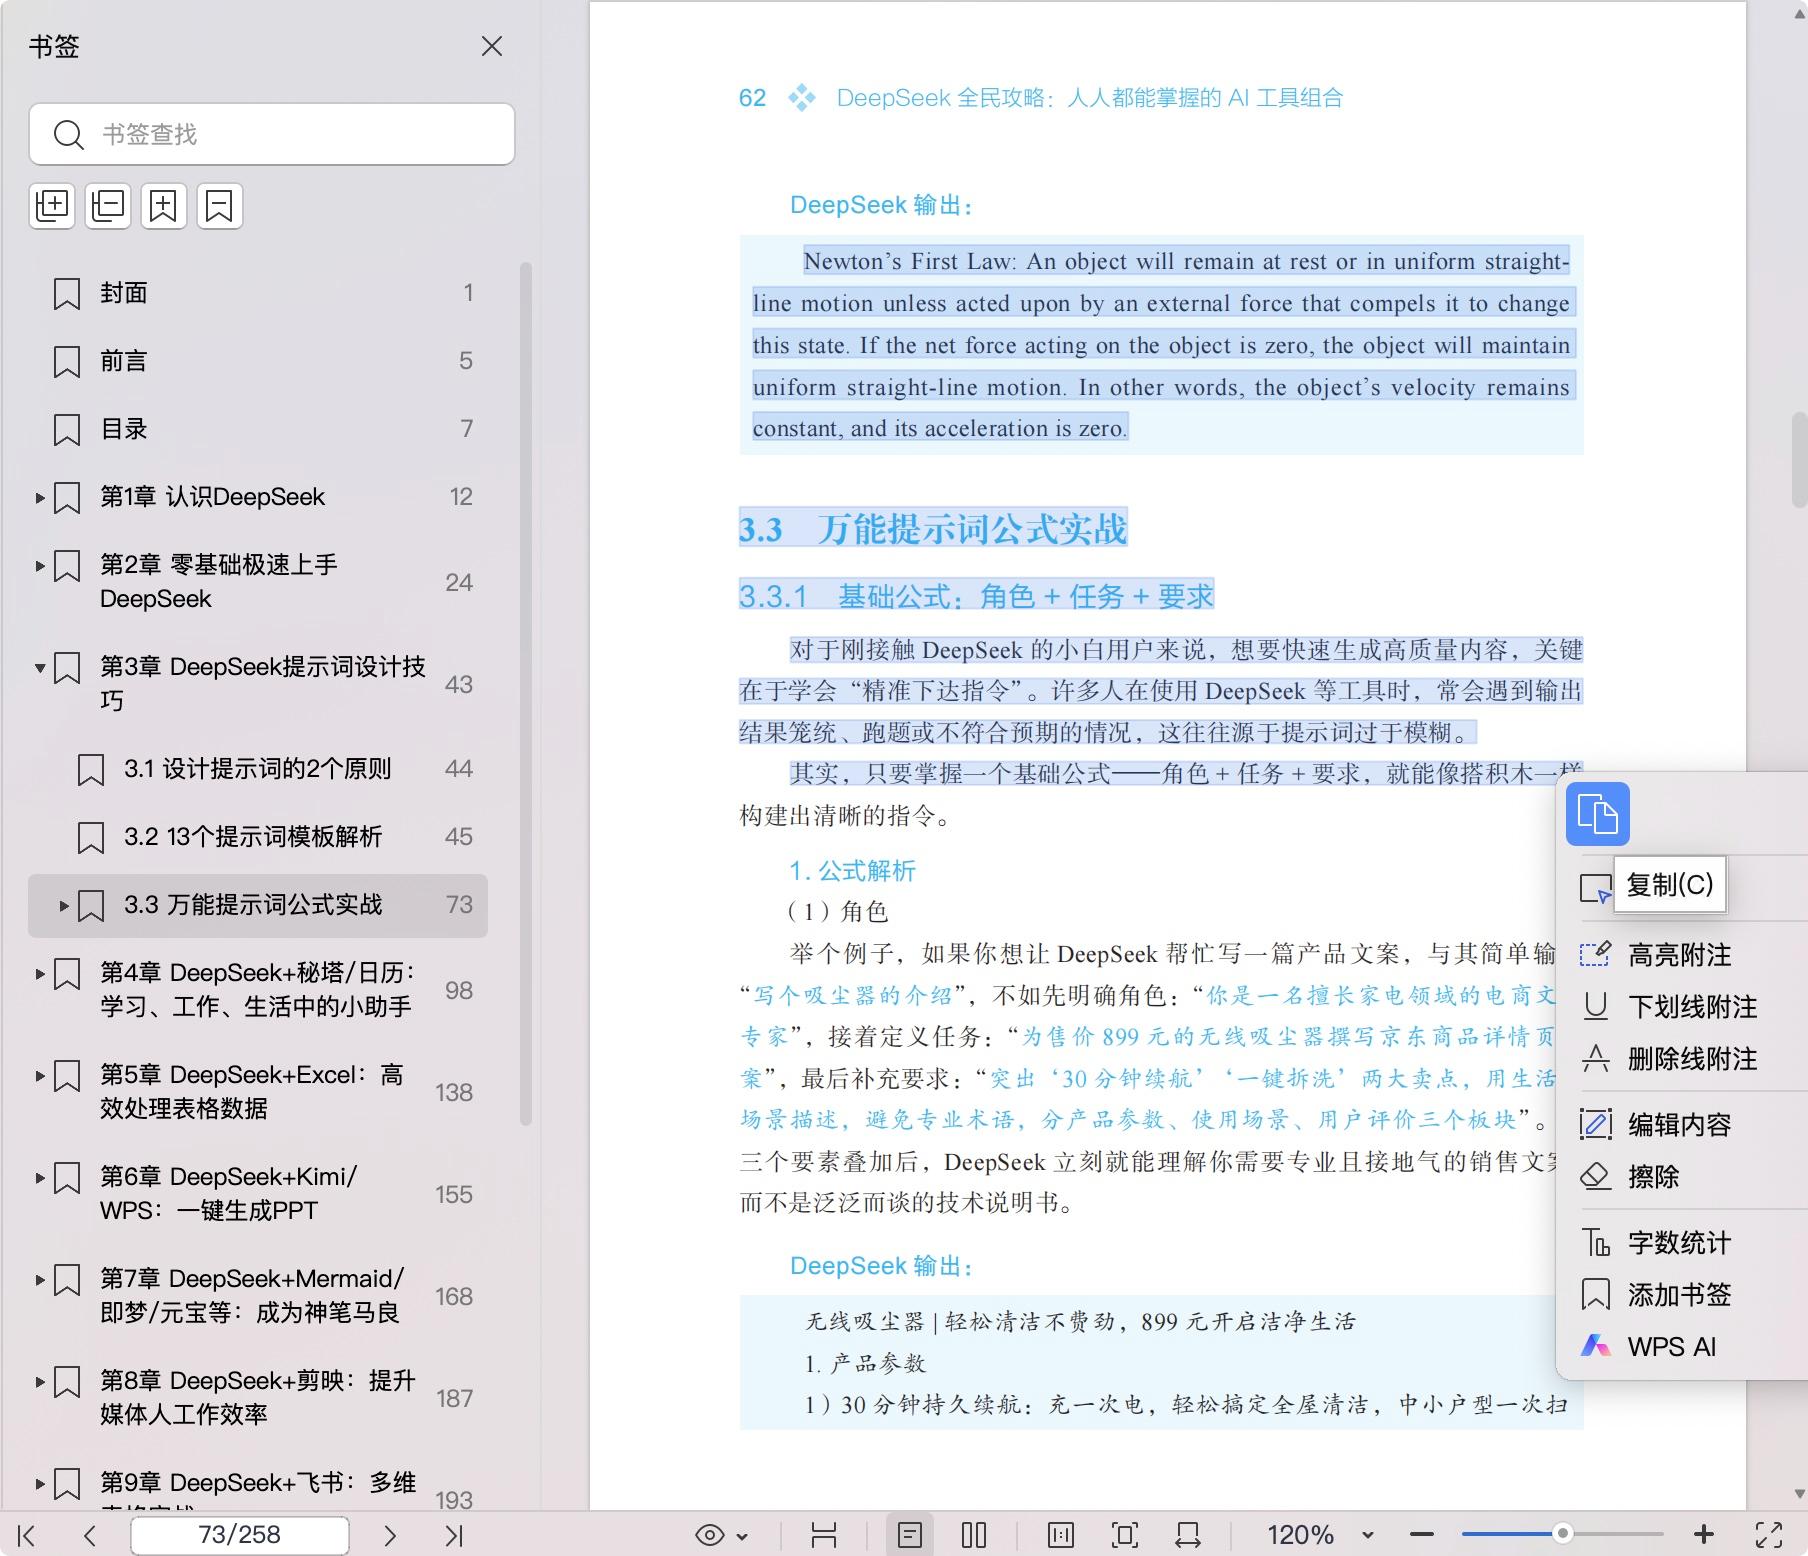1808x1556 pixels.
Task: Click the subheading 1. 公式解析
Action: pos(852,871)
